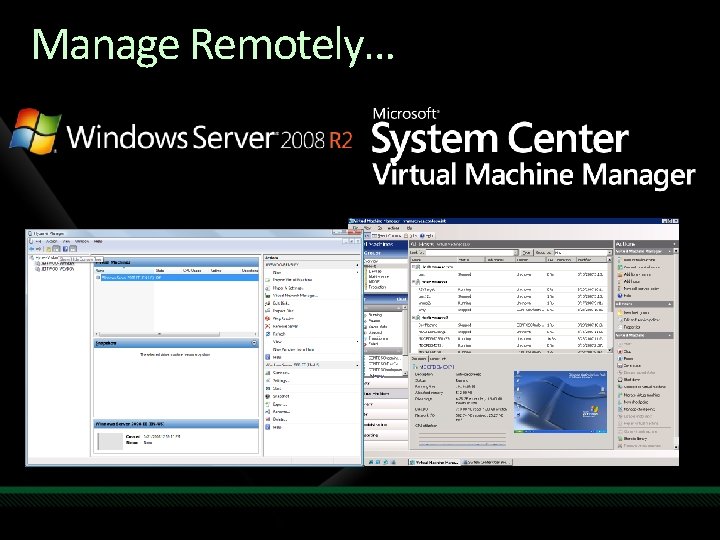
Task: Switch to the Summary tab in VM details
Action: [419, 359]
